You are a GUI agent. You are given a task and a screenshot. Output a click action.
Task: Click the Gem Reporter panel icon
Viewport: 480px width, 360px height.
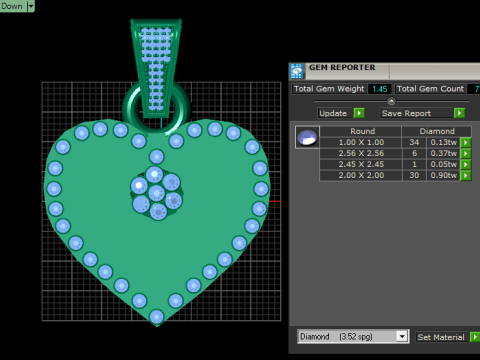point(296,71)
